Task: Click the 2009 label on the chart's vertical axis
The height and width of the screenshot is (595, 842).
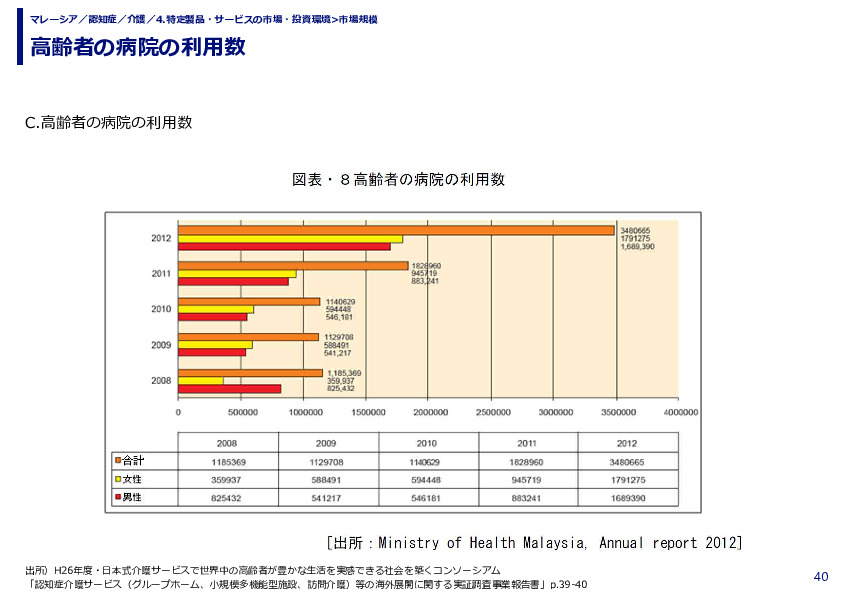Action: pos(161,345)
